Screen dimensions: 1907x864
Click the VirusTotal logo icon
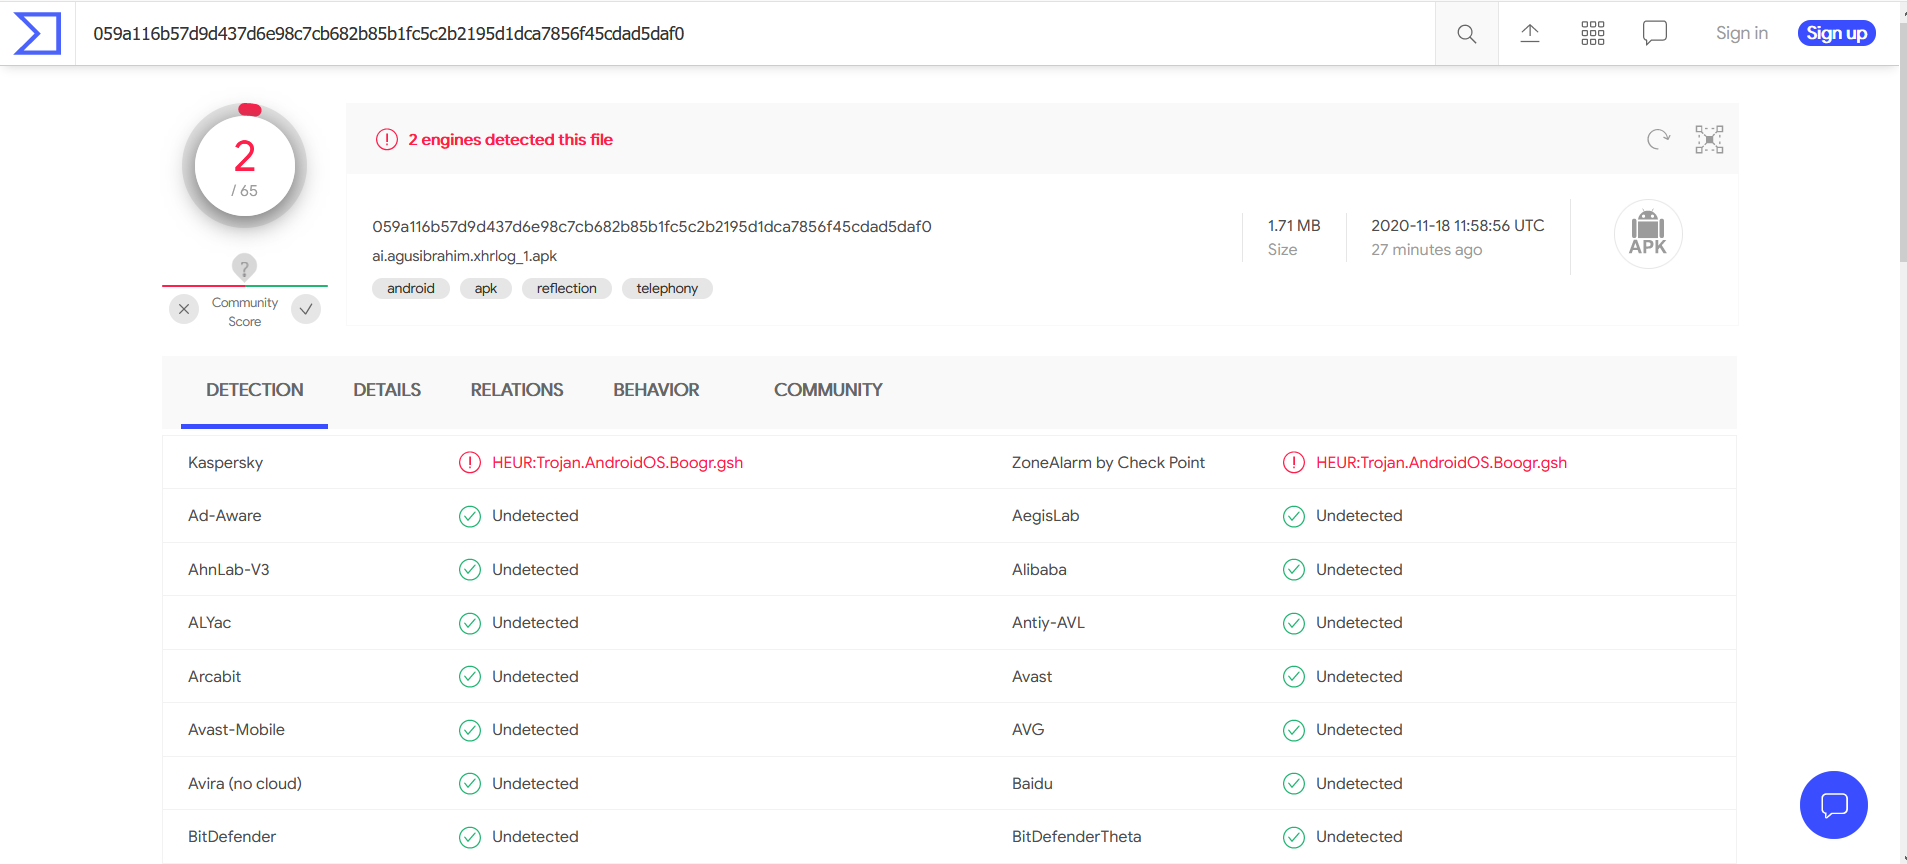click(37, 33)
